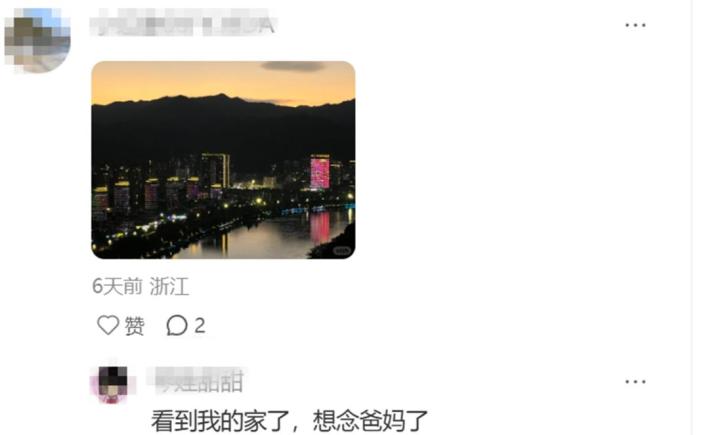The width and height of the screenshot is (709, 435).
Task: Open replies via the speech bubble icon
Action: 176,325
